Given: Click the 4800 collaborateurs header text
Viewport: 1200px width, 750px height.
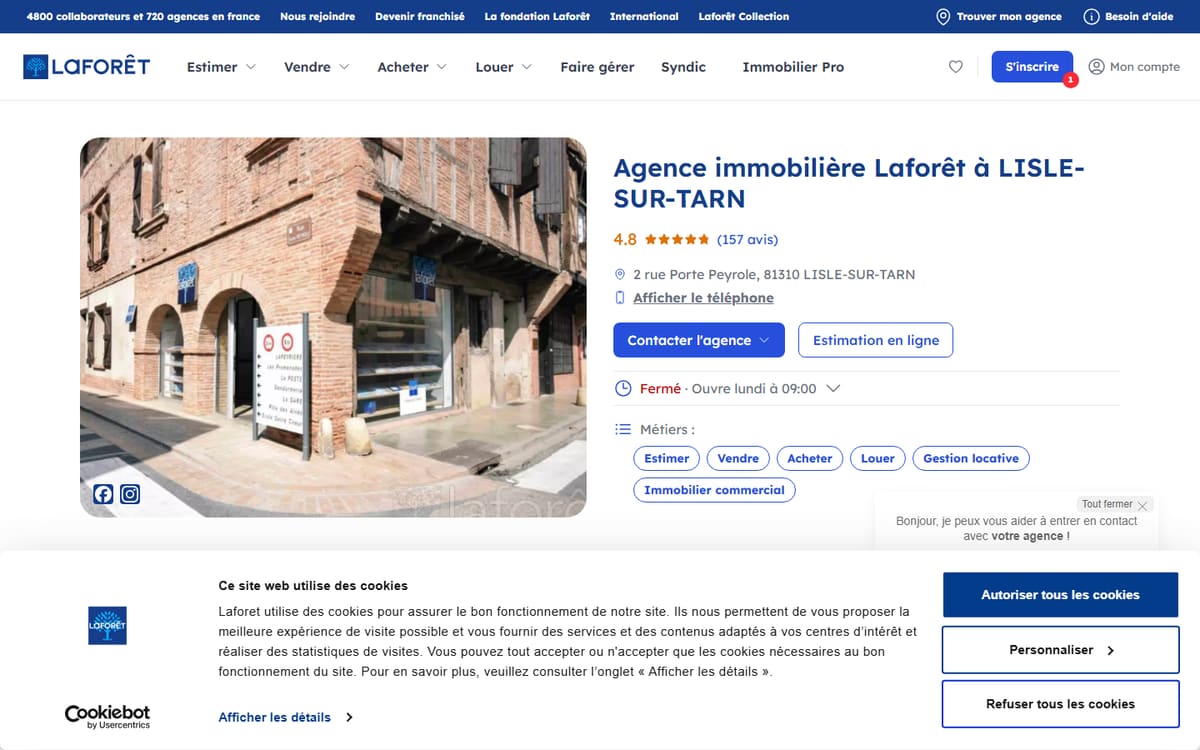Looking at the screenshot, I should coord(143,17).
